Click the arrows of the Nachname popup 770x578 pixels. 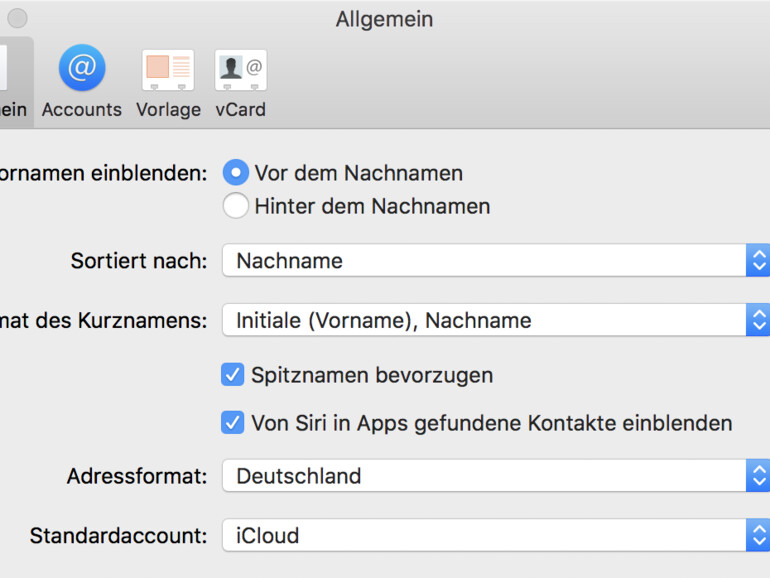pos(758,261)
